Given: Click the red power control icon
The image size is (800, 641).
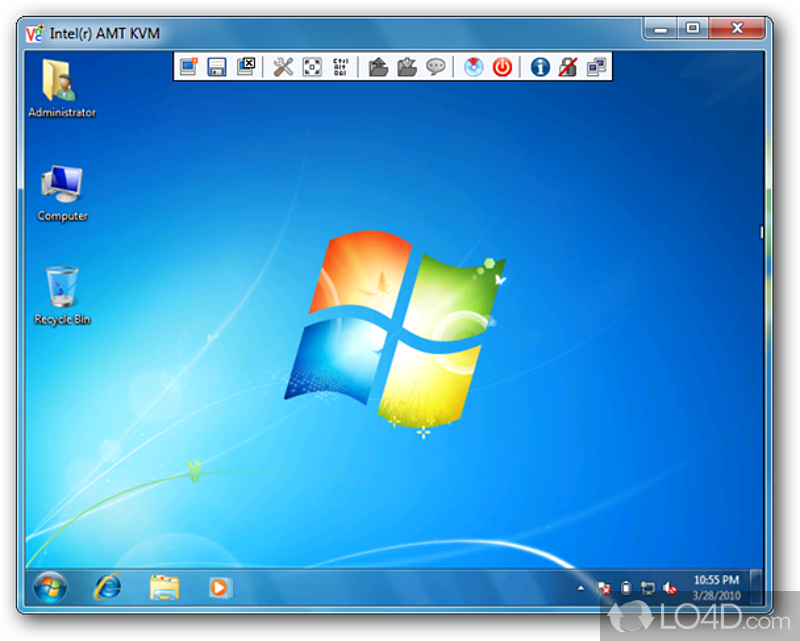Looking at the screenshot, I should coord(503,67).
